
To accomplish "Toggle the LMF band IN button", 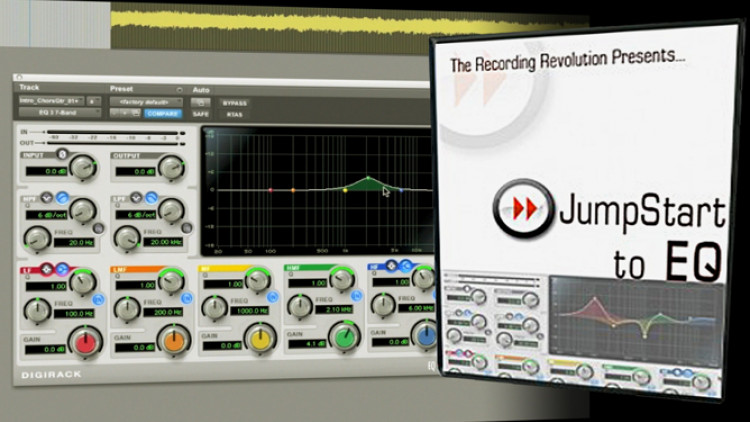I will tap(187, 298).
